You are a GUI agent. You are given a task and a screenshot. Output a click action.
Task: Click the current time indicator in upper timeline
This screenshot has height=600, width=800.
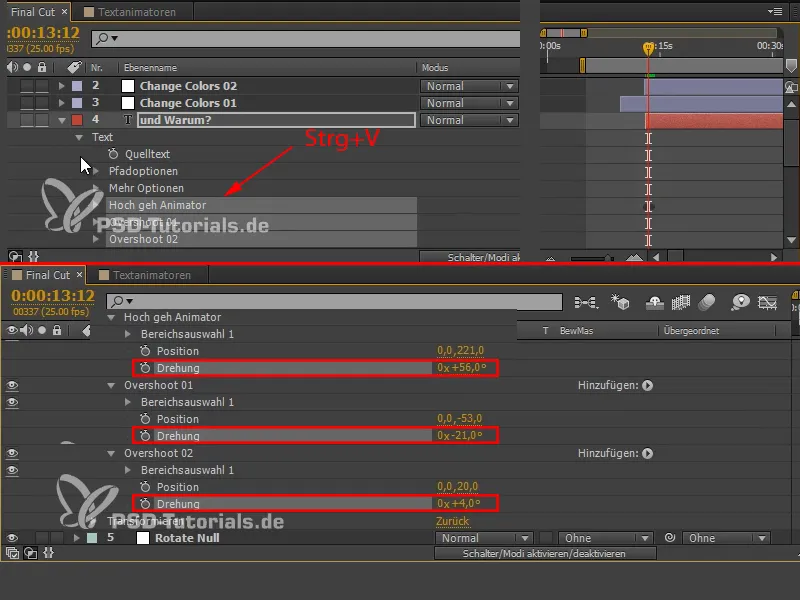tap(648, 48)
